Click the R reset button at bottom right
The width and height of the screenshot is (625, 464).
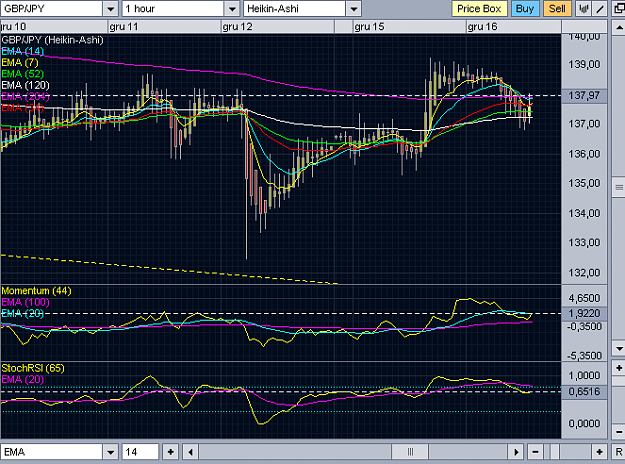point(619,452)
